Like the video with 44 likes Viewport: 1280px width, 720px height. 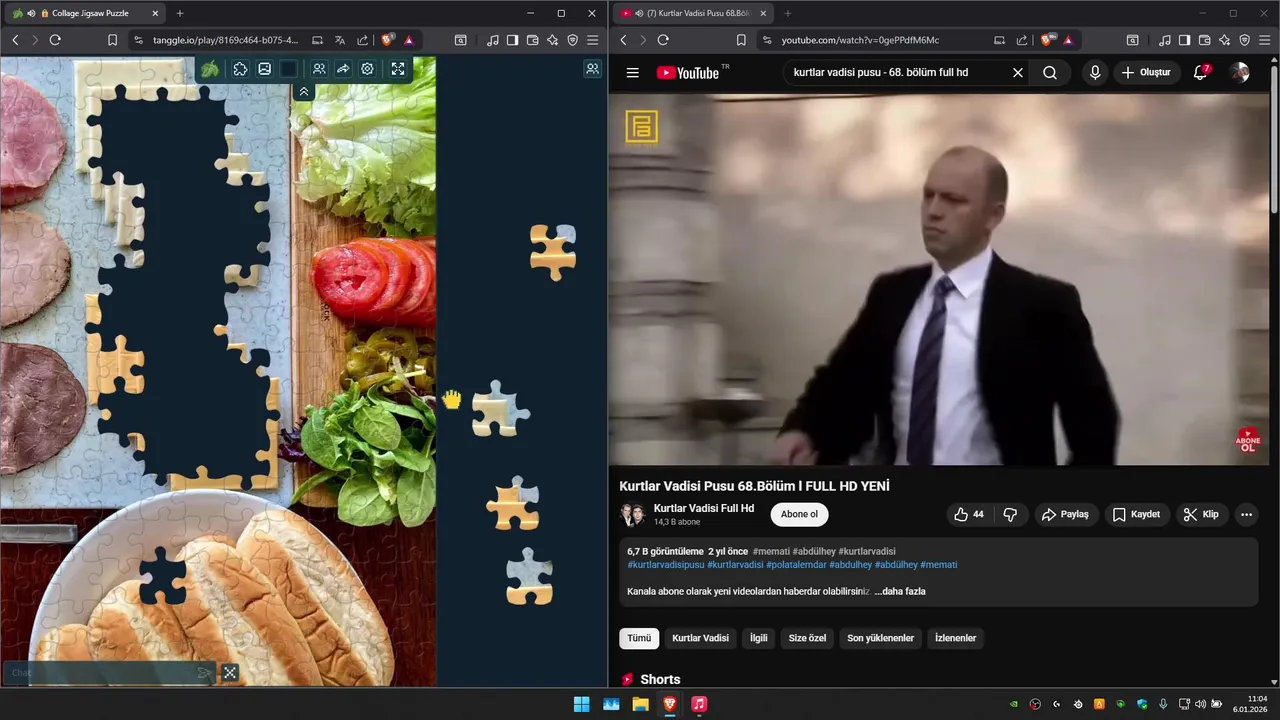point(968,514)
